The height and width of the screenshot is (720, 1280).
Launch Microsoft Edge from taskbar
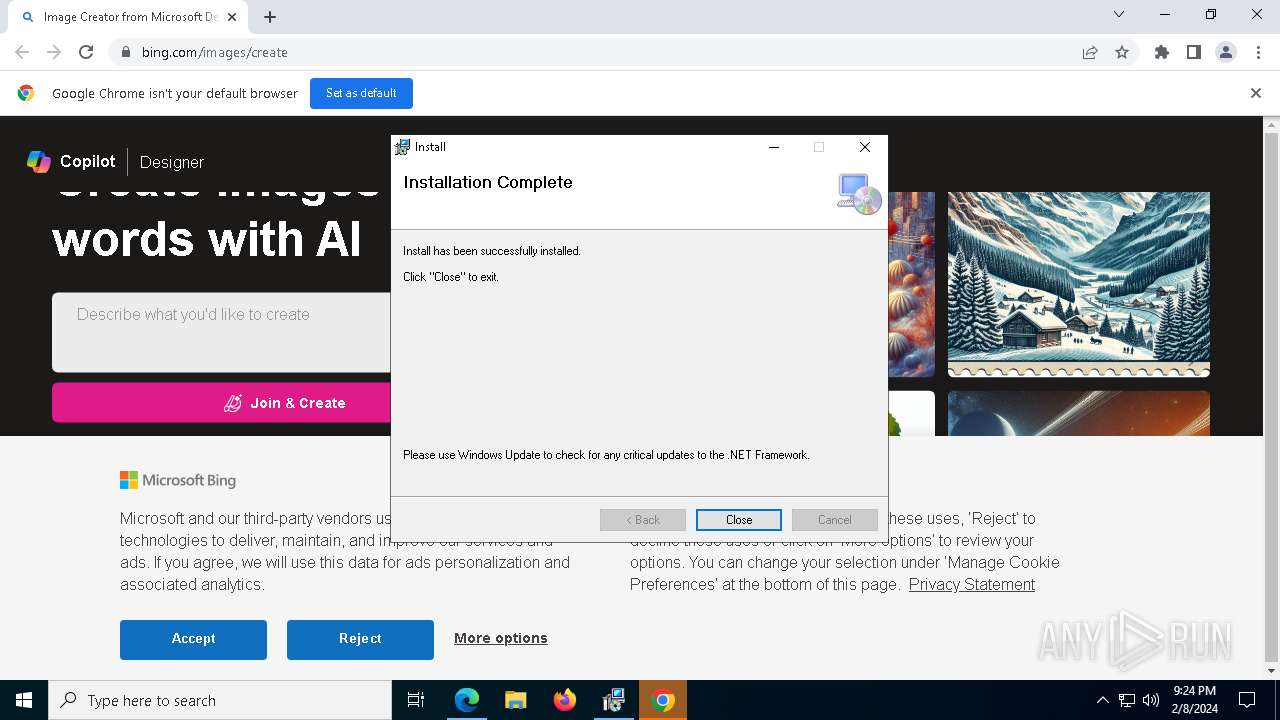[466, 700]
